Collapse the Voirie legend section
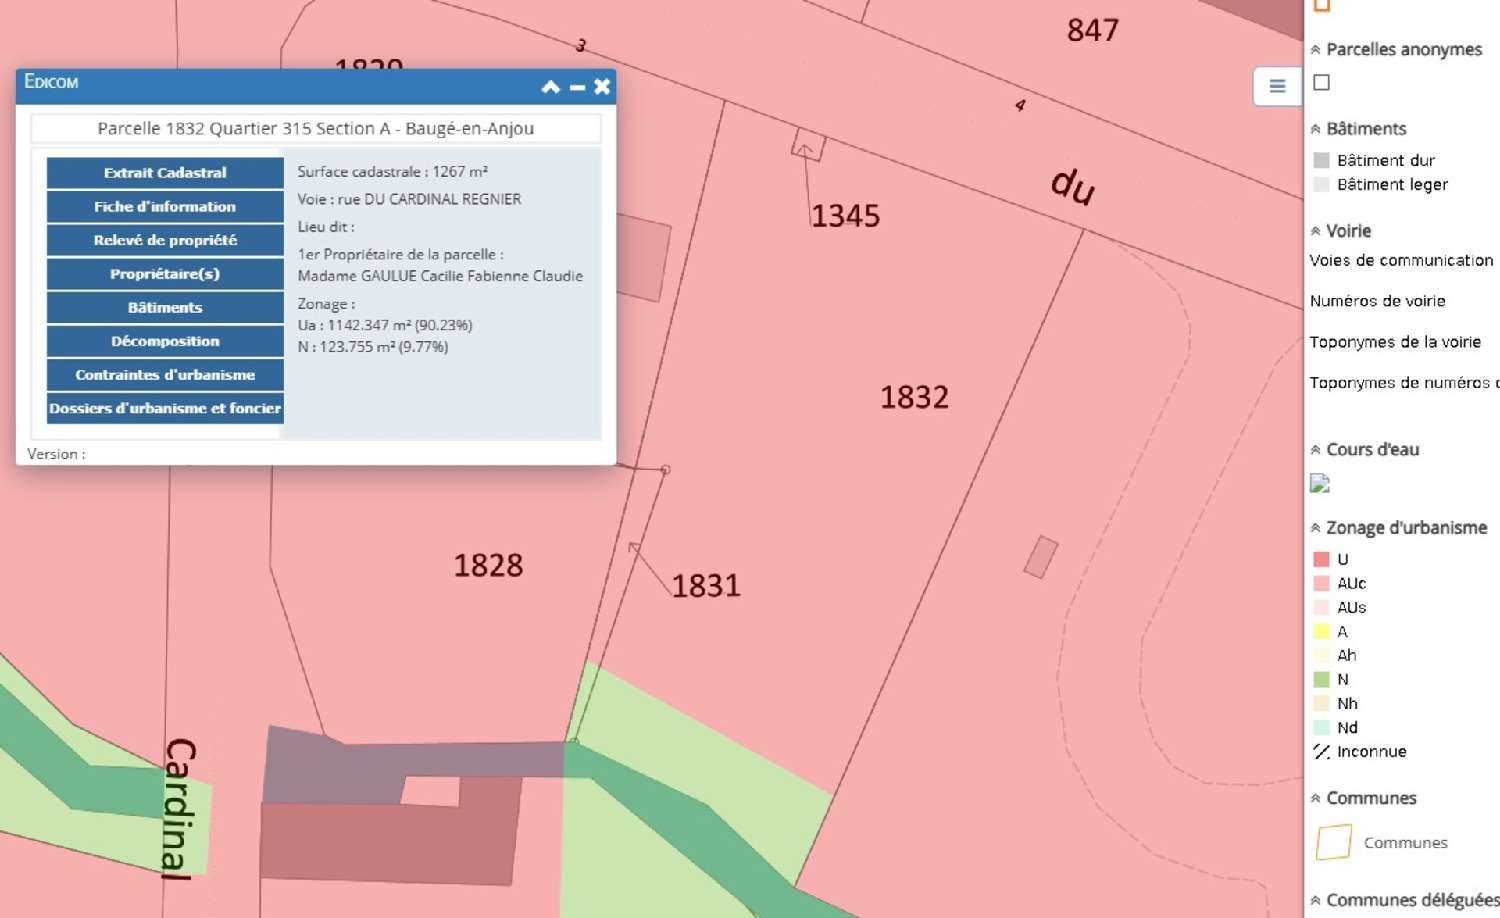The width and height of the screenshot is (1500, 918). click(x=1316, y=231)
